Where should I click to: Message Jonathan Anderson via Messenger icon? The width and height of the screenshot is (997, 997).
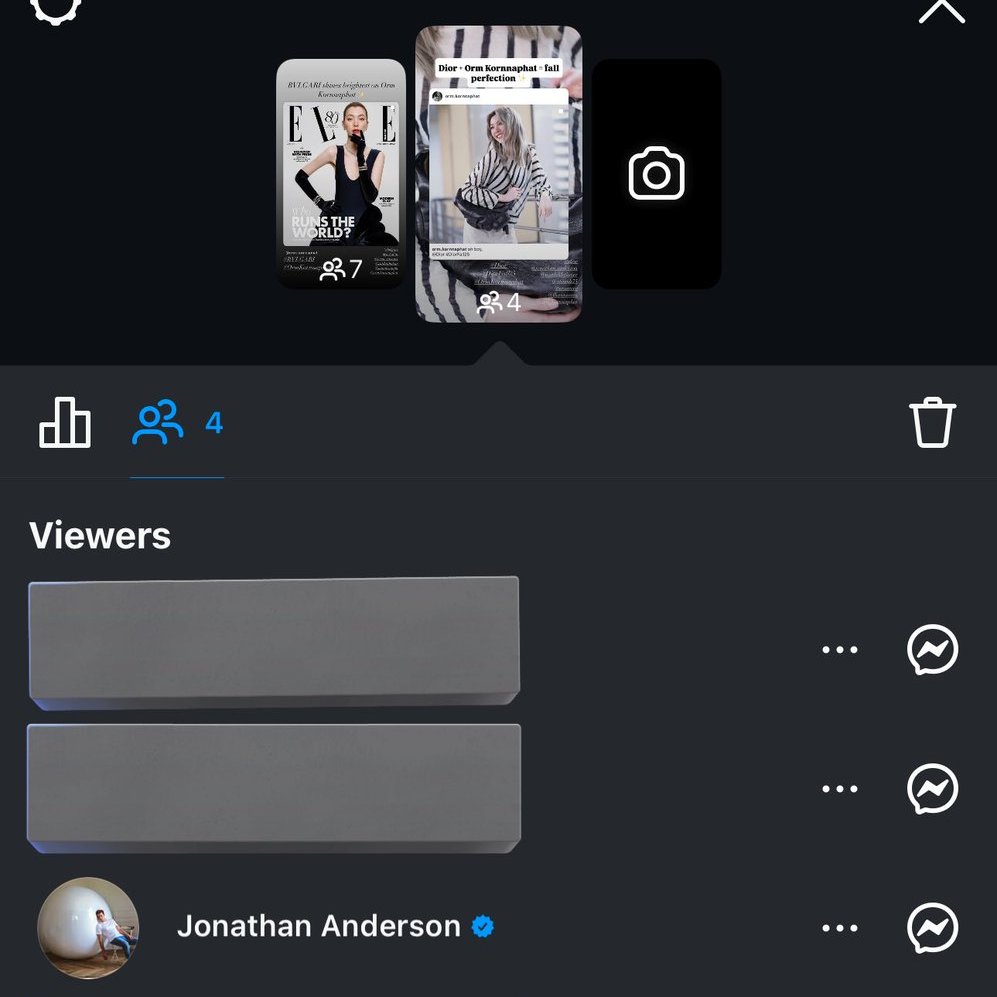[932, 928]
